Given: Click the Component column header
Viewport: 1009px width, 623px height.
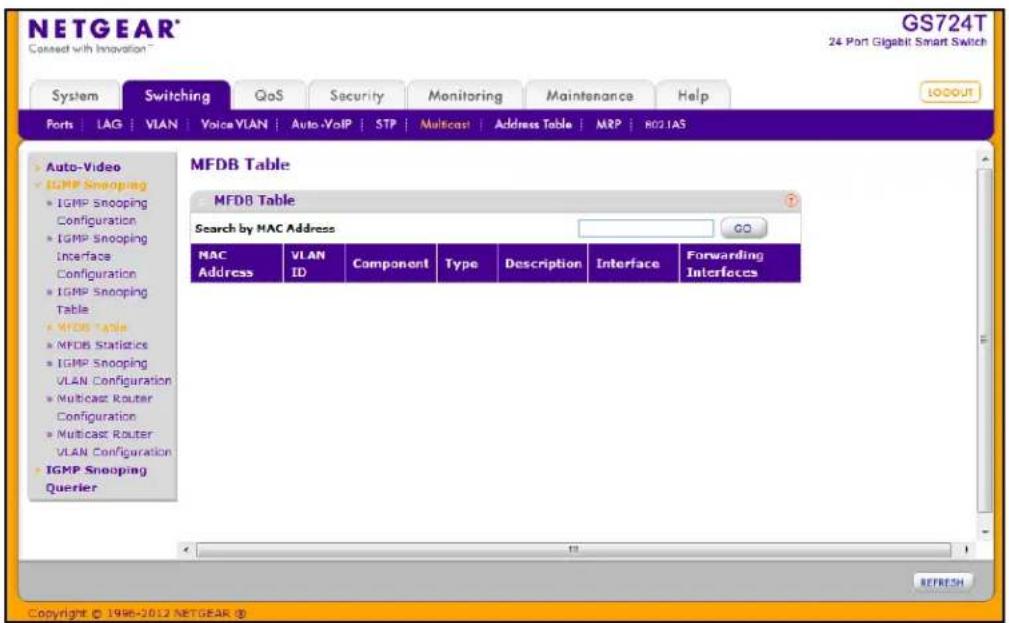Looking at the screenshot, I should [391, 263].
